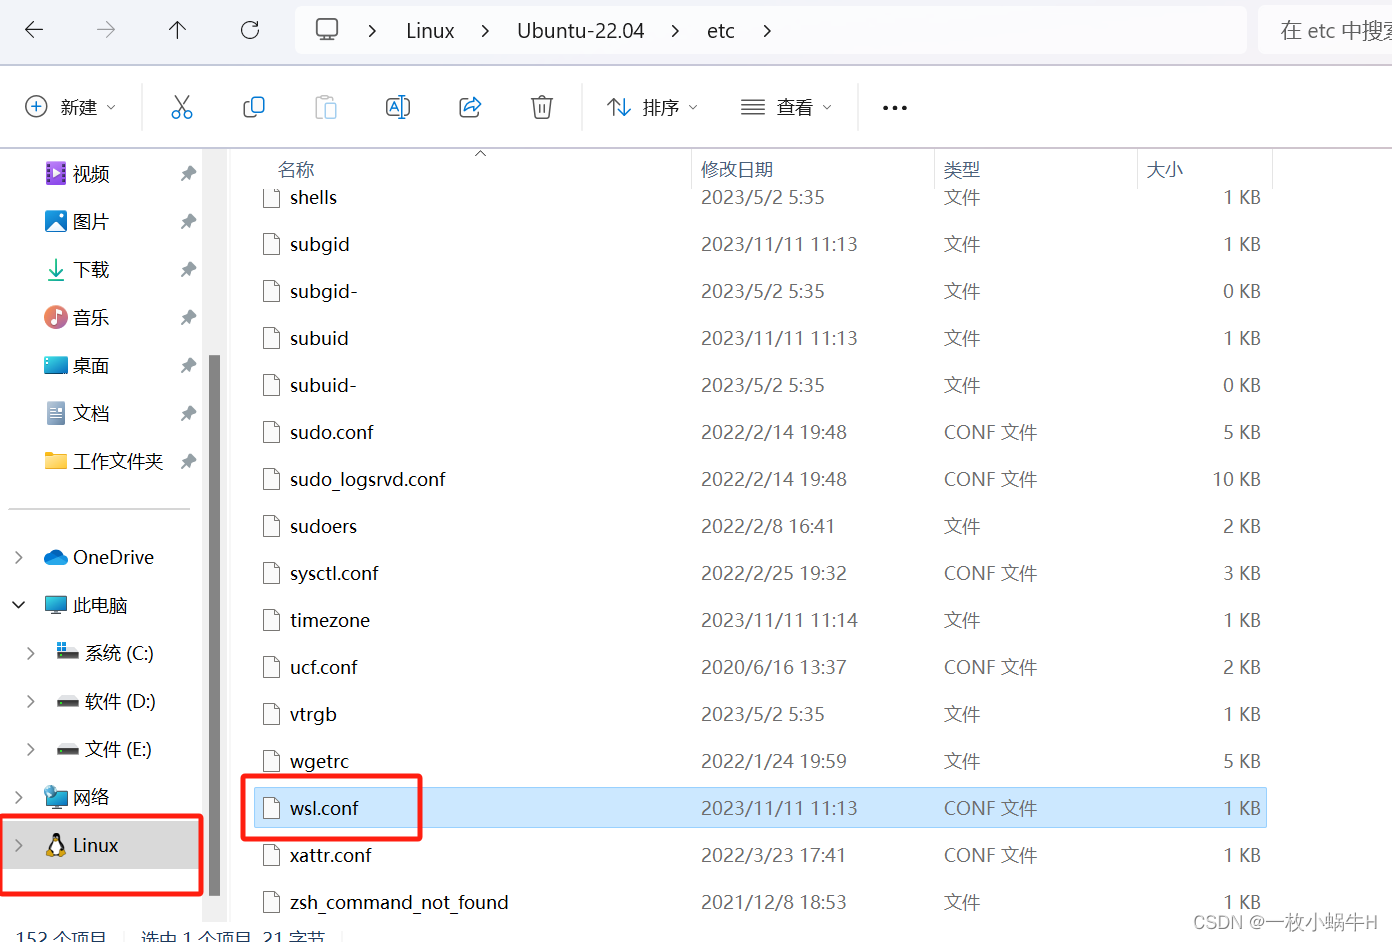The width and height of the screenshot is (1392, 942).
Task: Go up one folder level
Action: click(x=177, y=30)
